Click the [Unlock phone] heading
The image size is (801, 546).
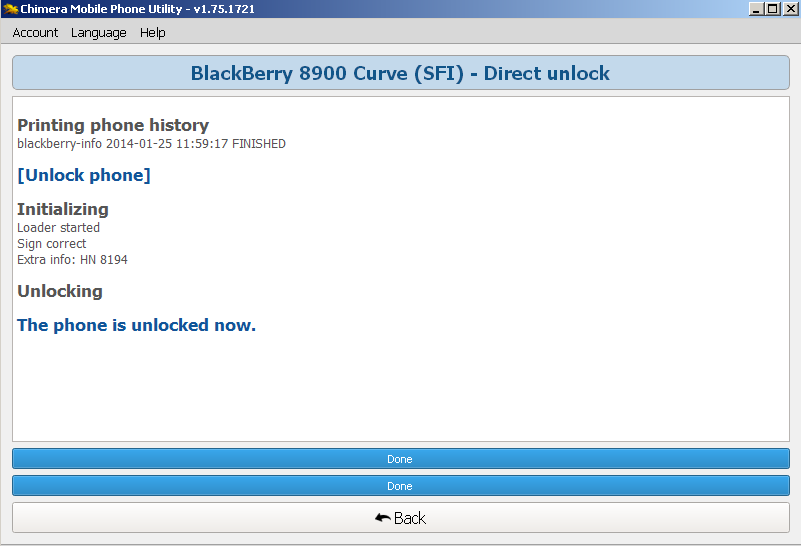tap(84, 175)
